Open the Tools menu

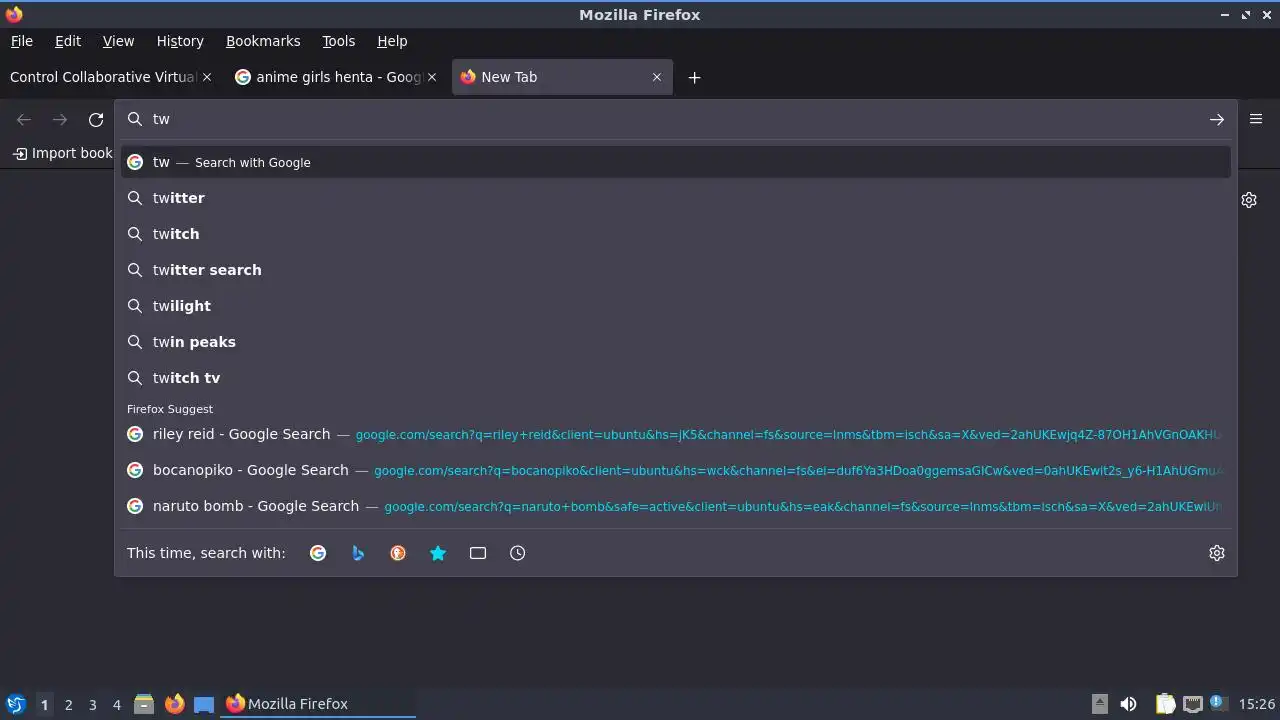[338, 41]
